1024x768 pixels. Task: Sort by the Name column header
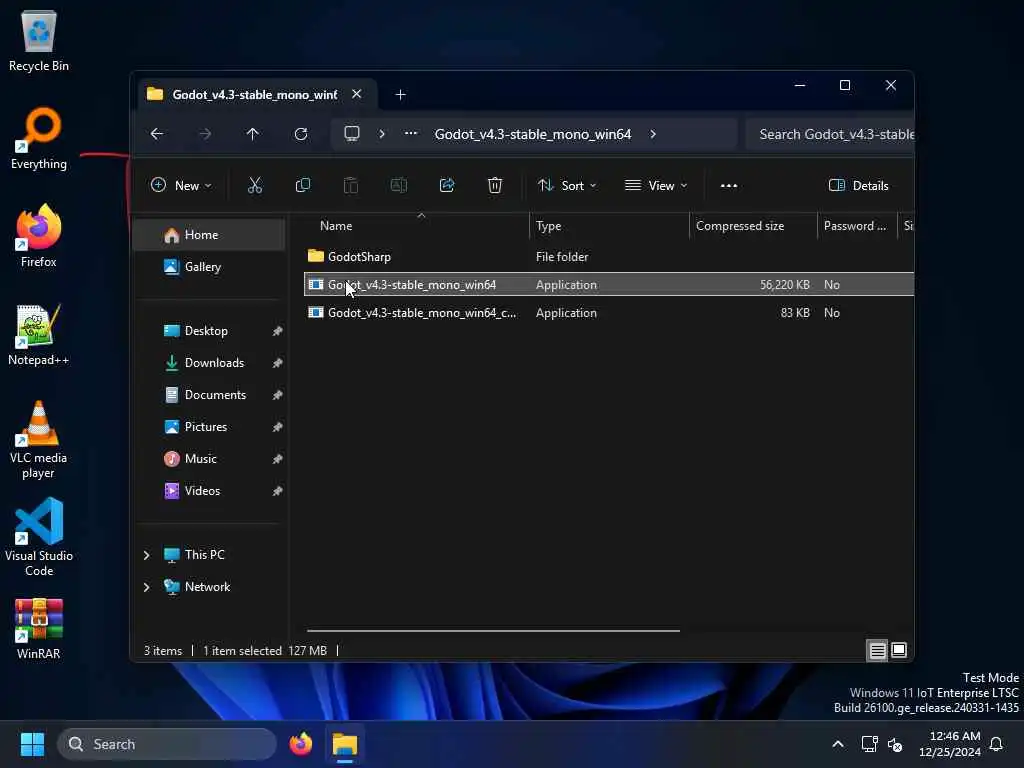pyautogui.click(x=417, y=226)
